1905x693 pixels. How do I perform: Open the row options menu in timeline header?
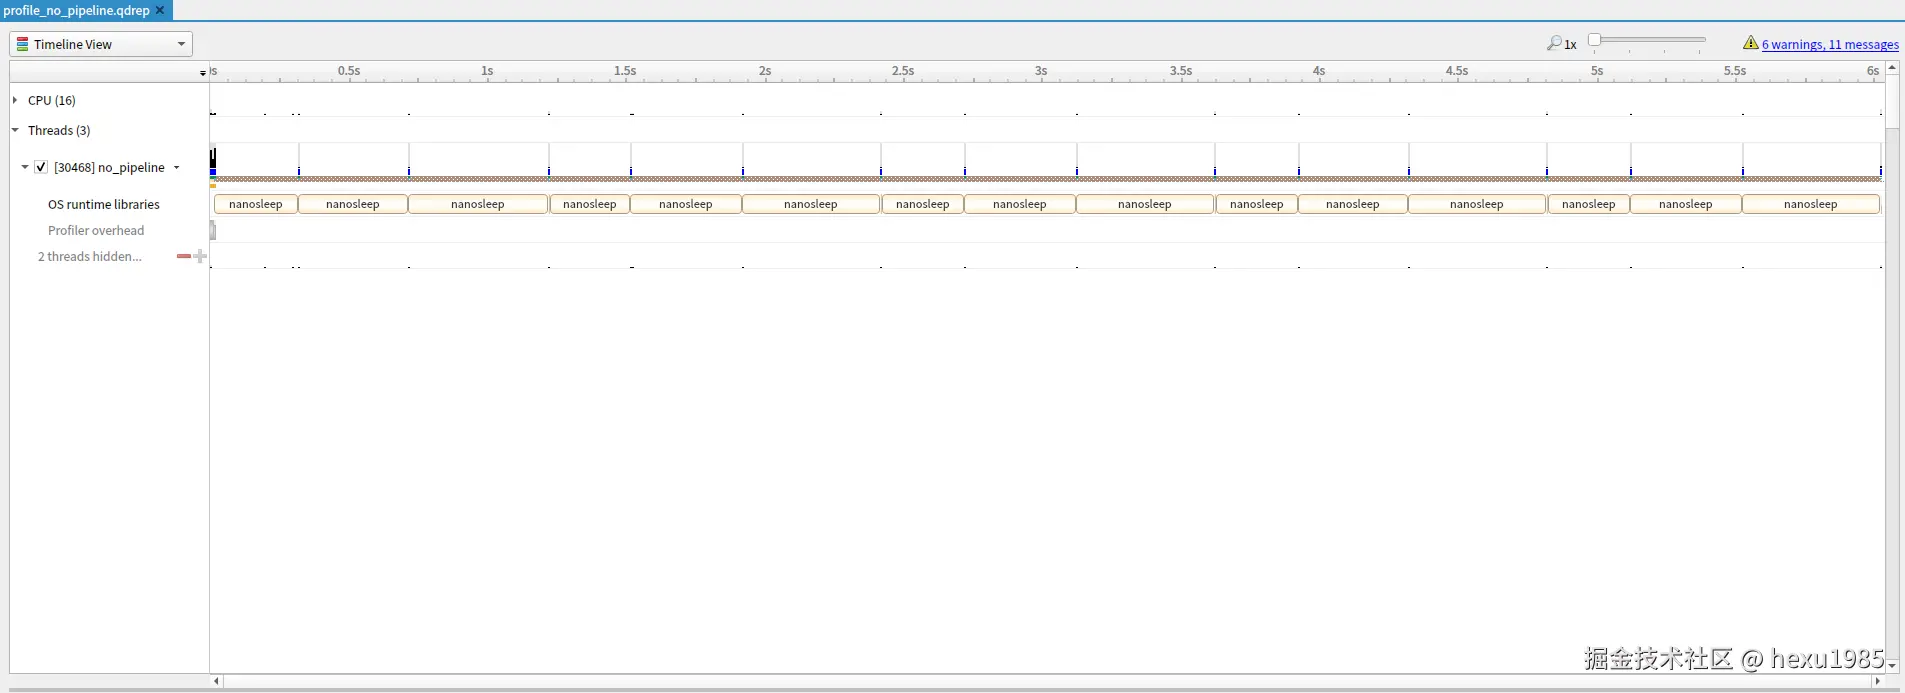point(202,73)
